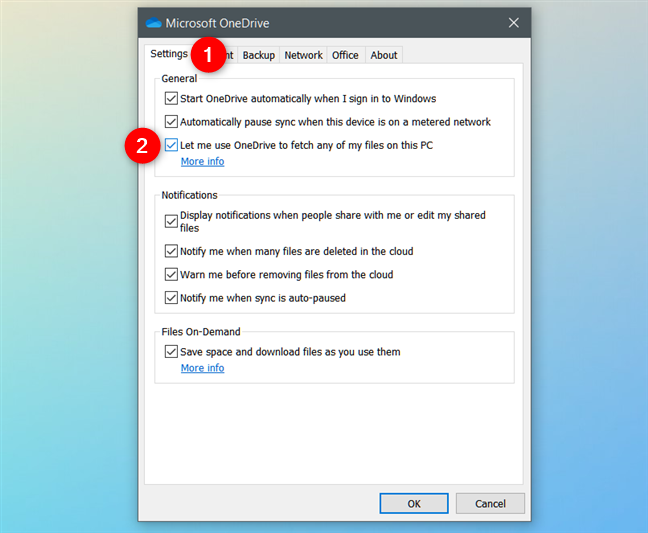Confirm settings with the OK button

414,503
